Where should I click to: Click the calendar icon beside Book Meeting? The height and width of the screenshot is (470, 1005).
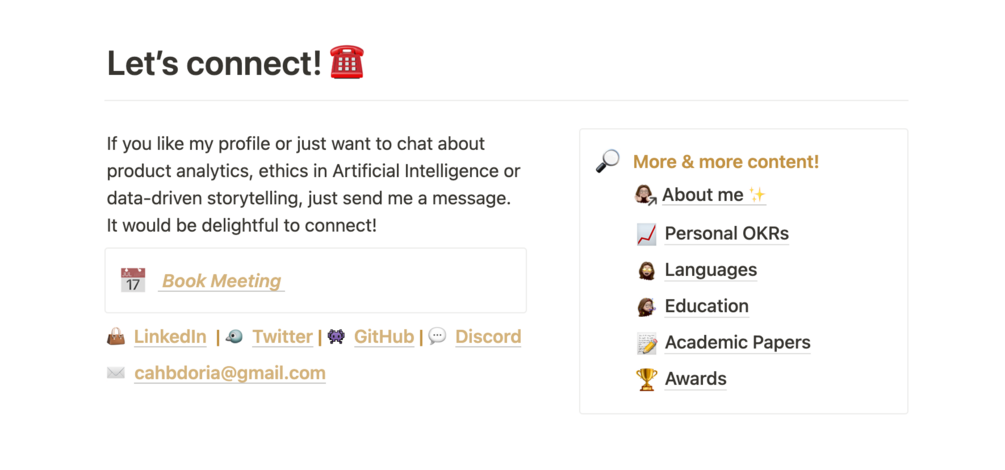(x=133, y=280)
